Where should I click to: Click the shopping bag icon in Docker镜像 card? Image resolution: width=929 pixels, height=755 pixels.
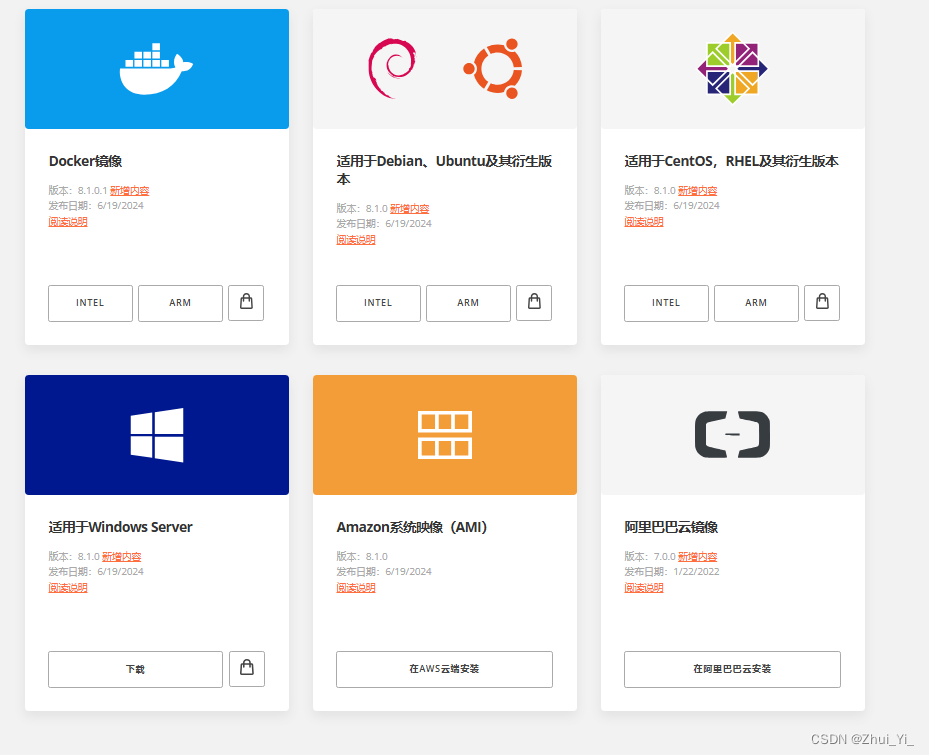(246, 303)
